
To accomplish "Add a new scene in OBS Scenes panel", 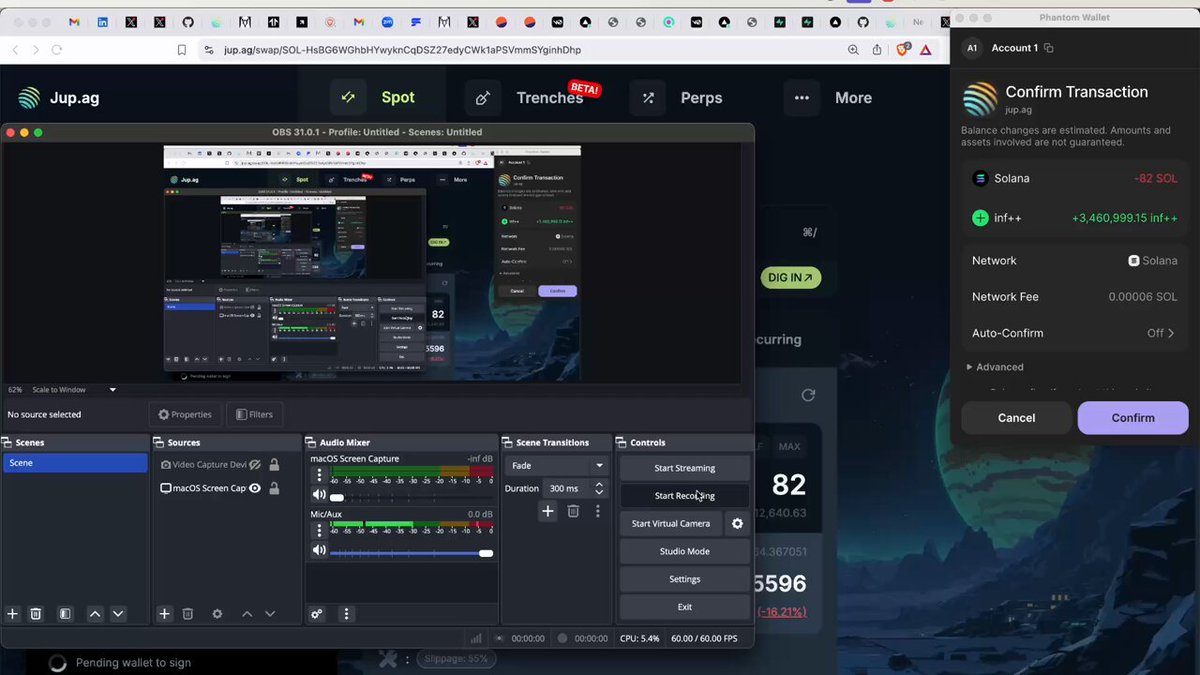I will pos(13,614).
